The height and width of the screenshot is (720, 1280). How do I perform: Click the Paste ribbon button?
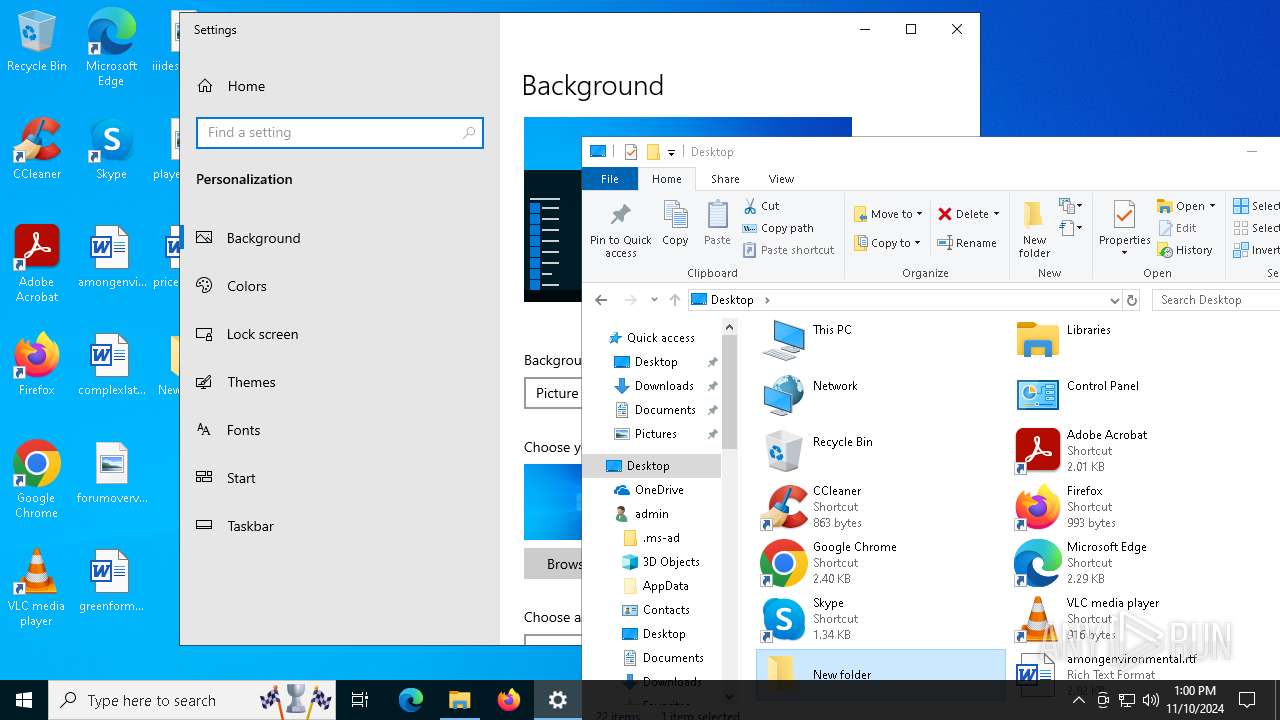(717, 223)
